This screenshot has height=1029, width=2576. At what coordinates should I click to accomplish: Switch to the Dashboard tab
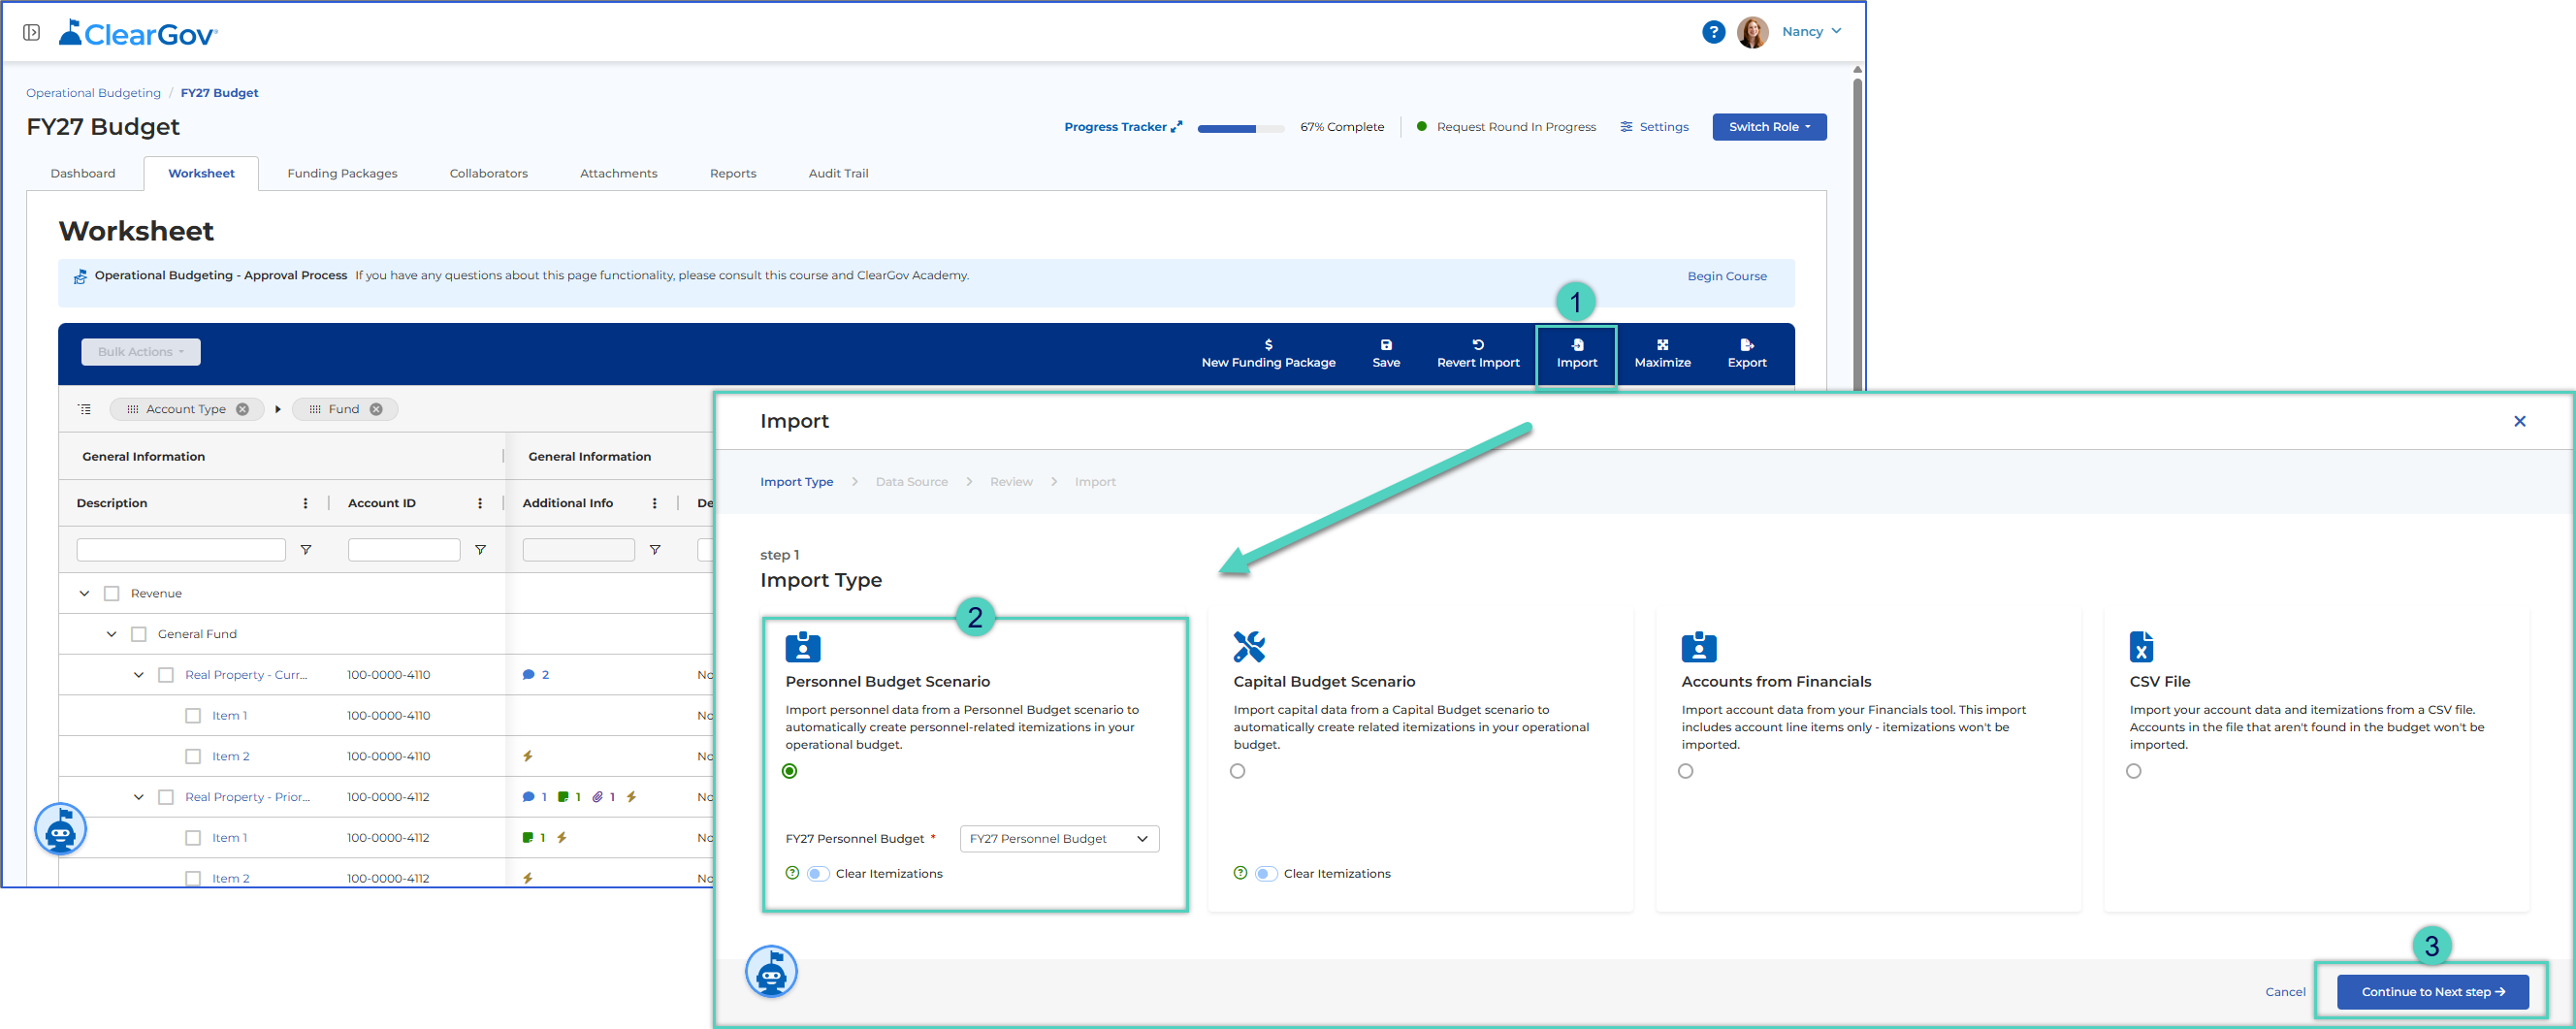pos(83,173)
